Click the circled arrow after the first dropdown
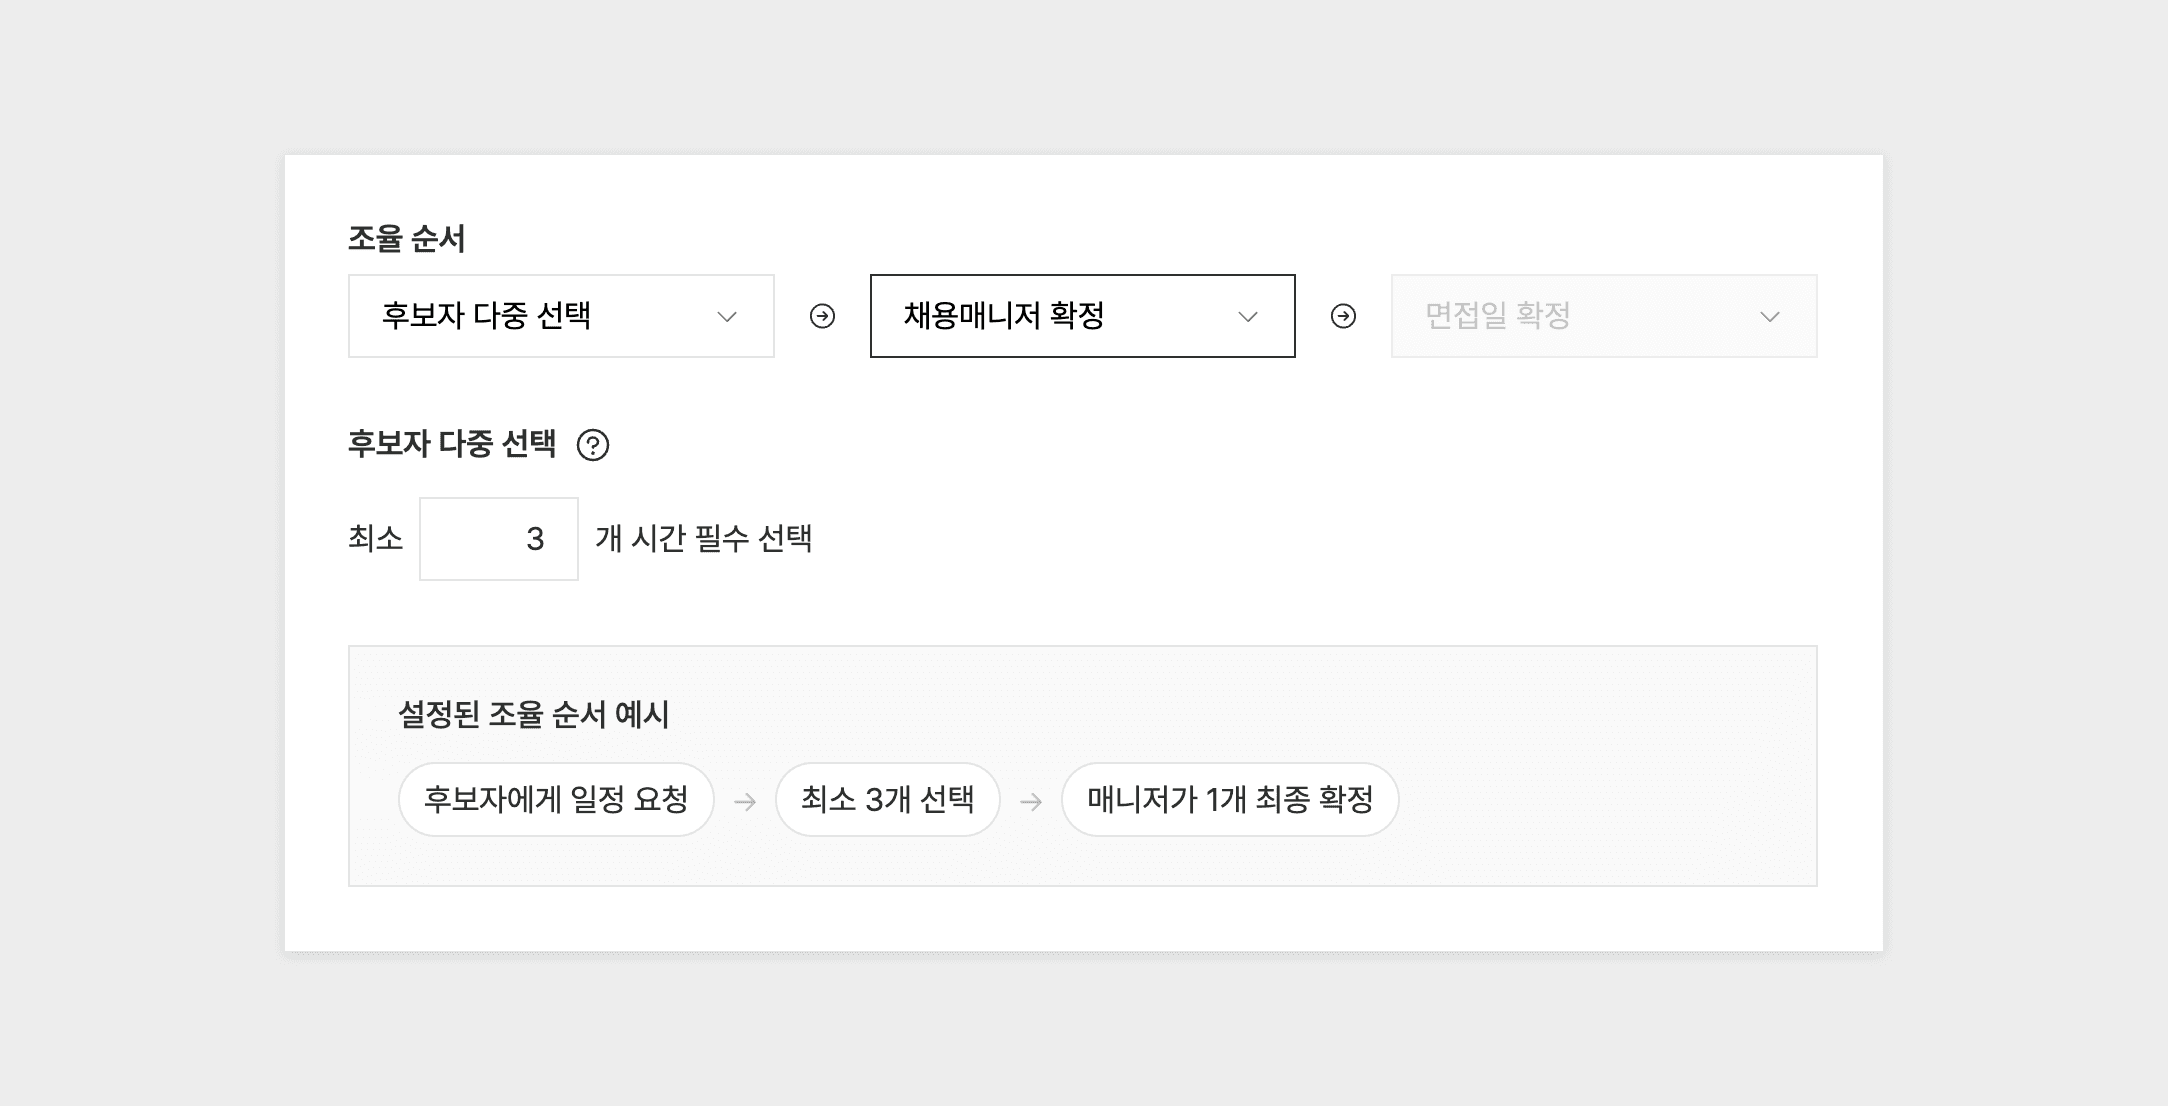This screenshot has width=2168, height=1106. (x=822, y=317)
